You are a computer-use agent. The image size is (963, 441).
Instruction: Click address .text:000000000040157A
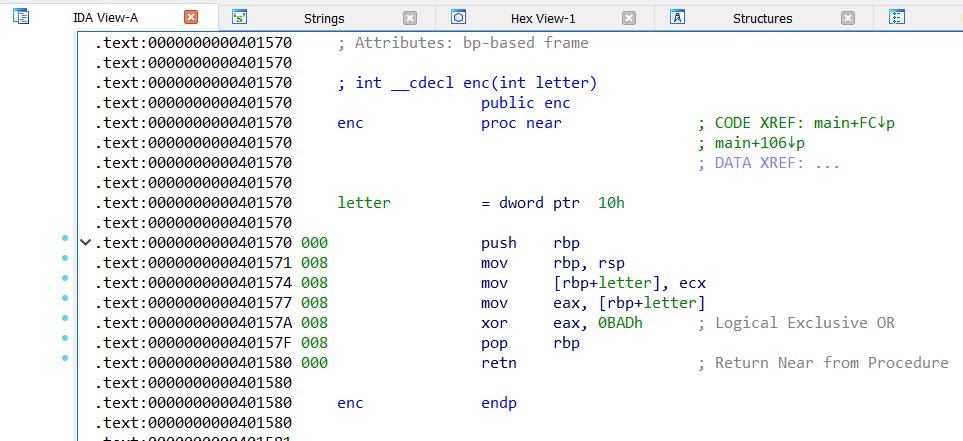pos(193,323)
